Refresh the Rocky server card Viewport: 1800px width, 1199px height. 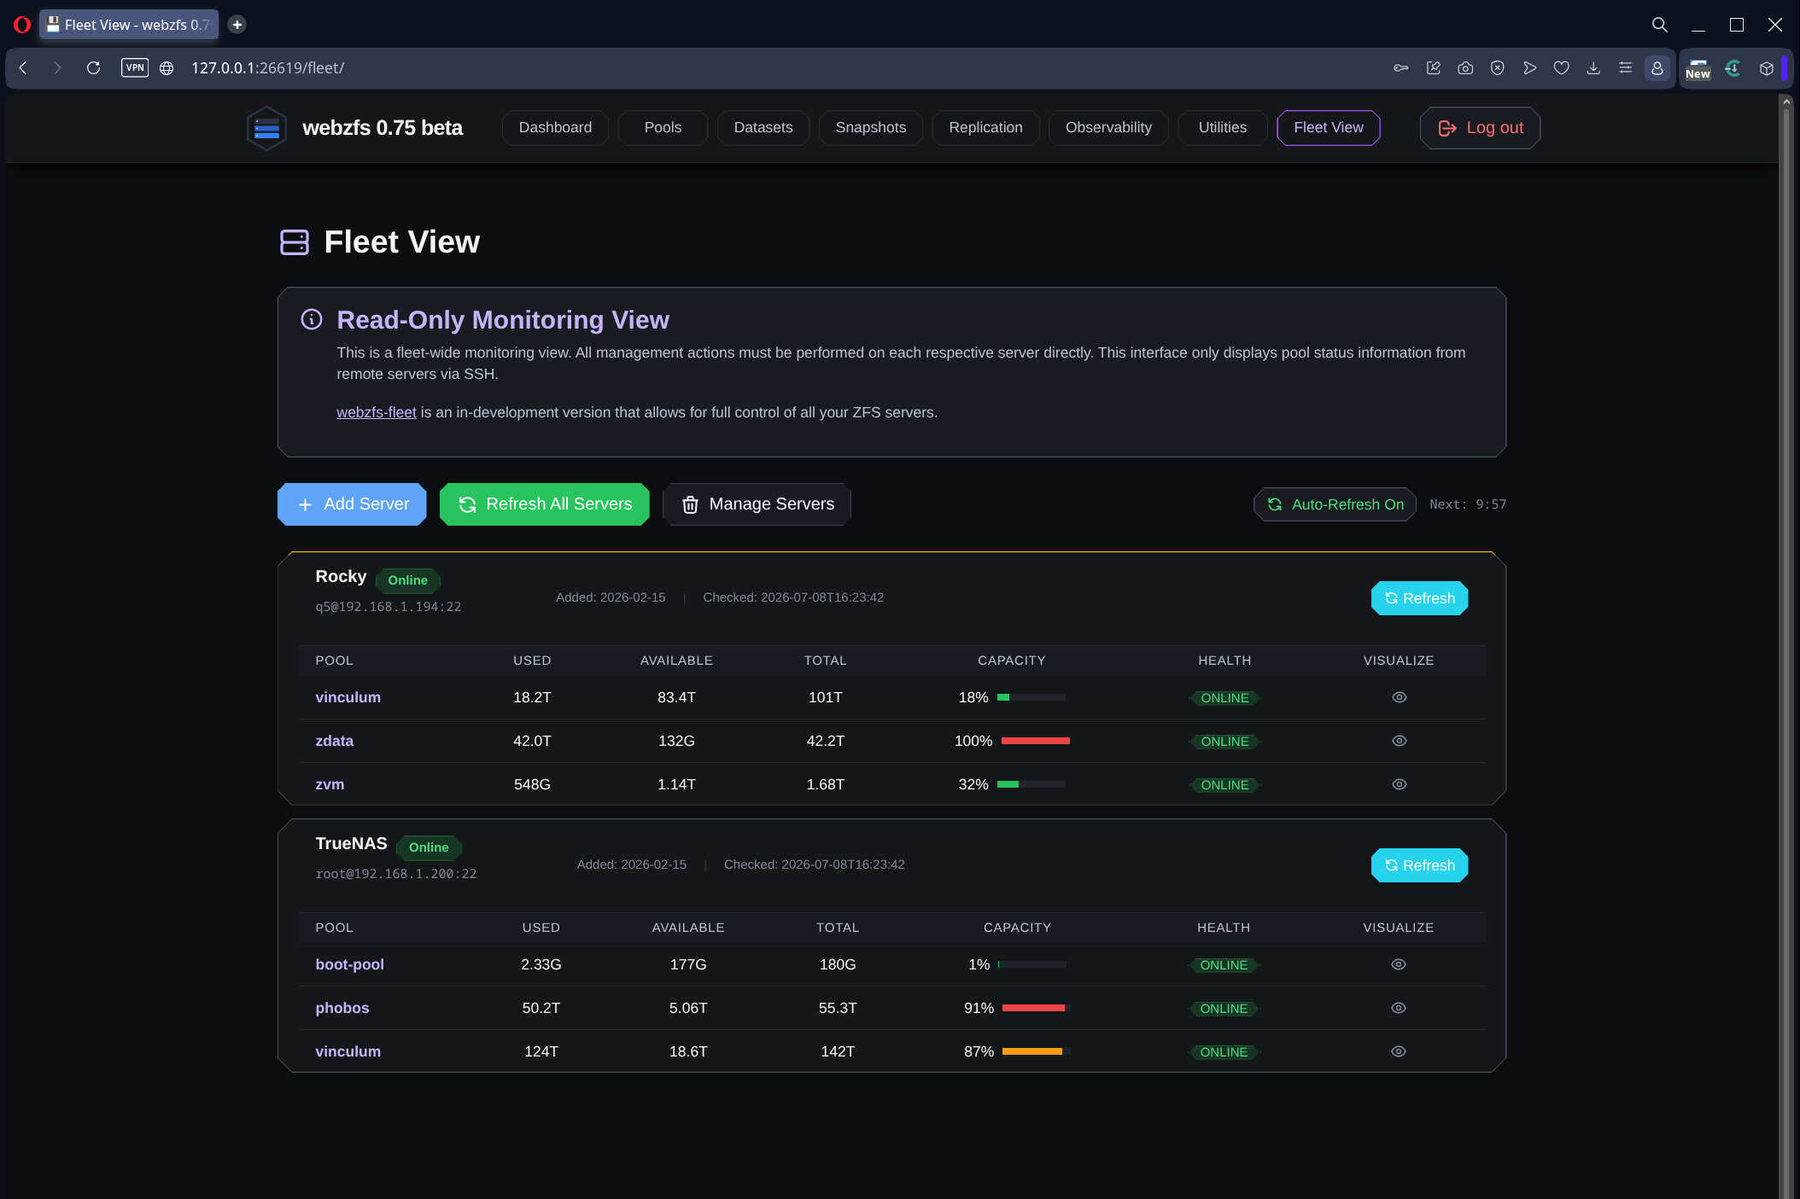point(1419,598)
